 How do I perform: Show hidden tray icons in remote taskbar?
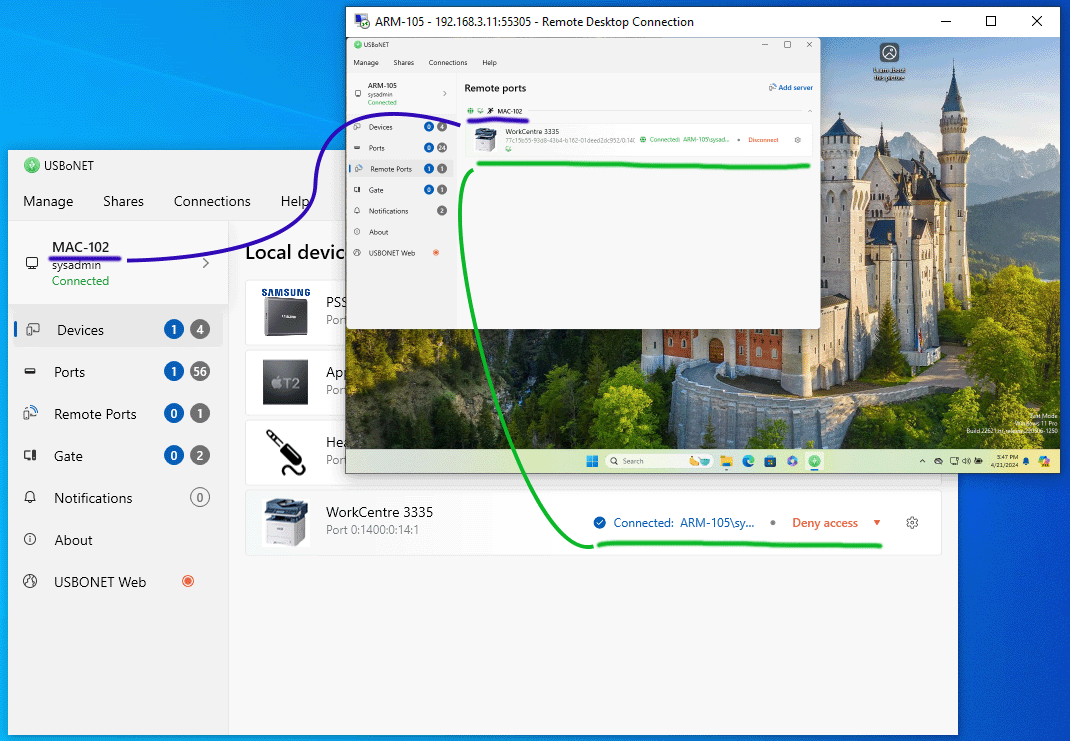pos(922,461)
